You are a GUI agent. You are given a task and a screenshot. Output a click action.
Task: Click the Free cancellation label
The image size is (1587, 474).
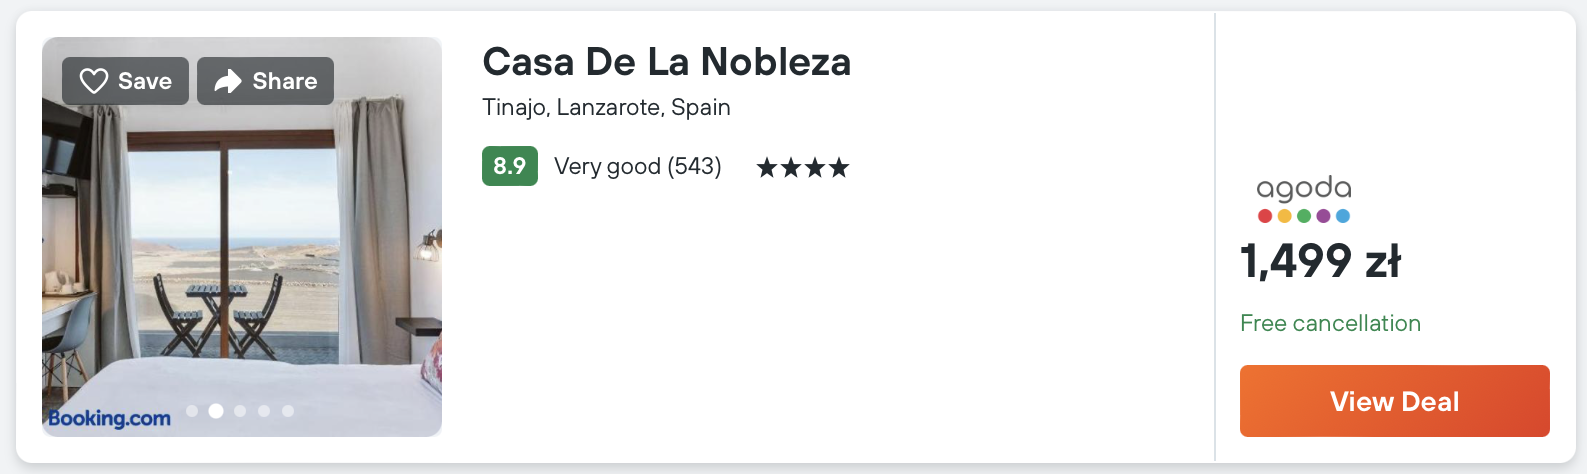pyautogui.click(x=1330, y=323)
